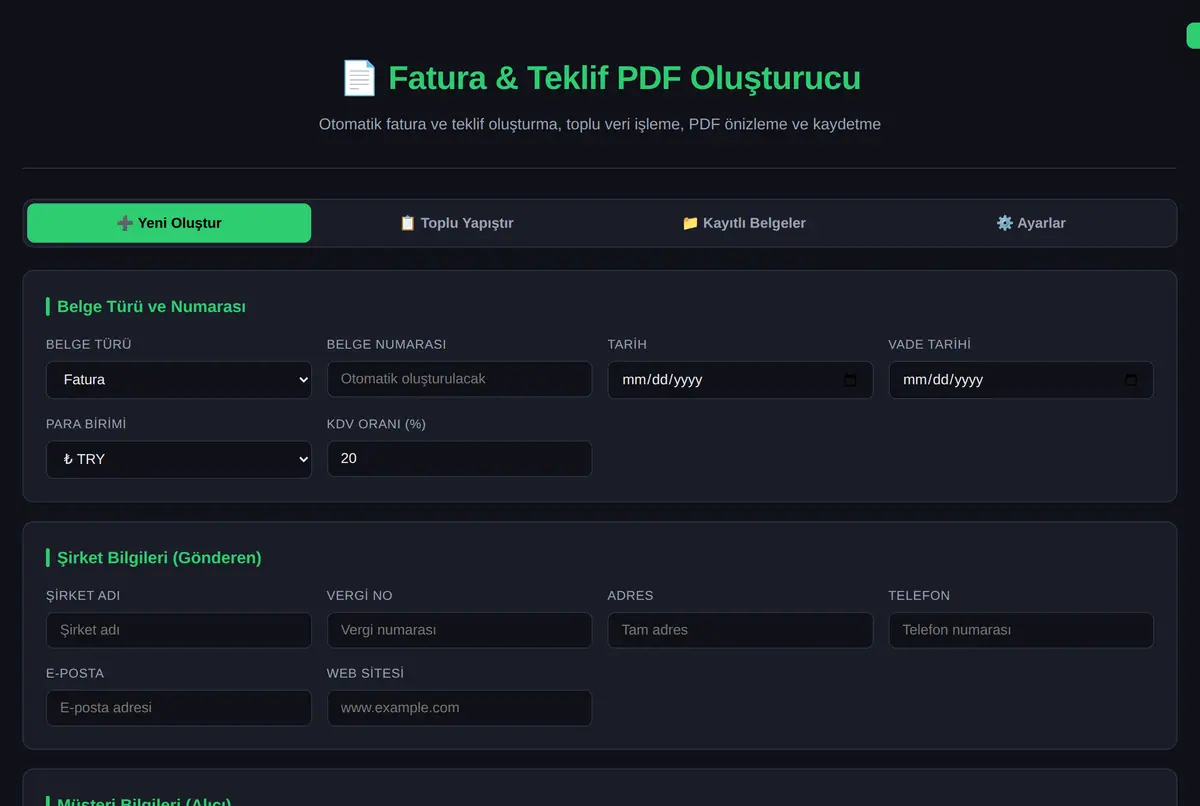The width and height of the screenshot is (1200, 806).
Task: Click the clipboard icon on Toplu Yapıştır
Action: 407,223
